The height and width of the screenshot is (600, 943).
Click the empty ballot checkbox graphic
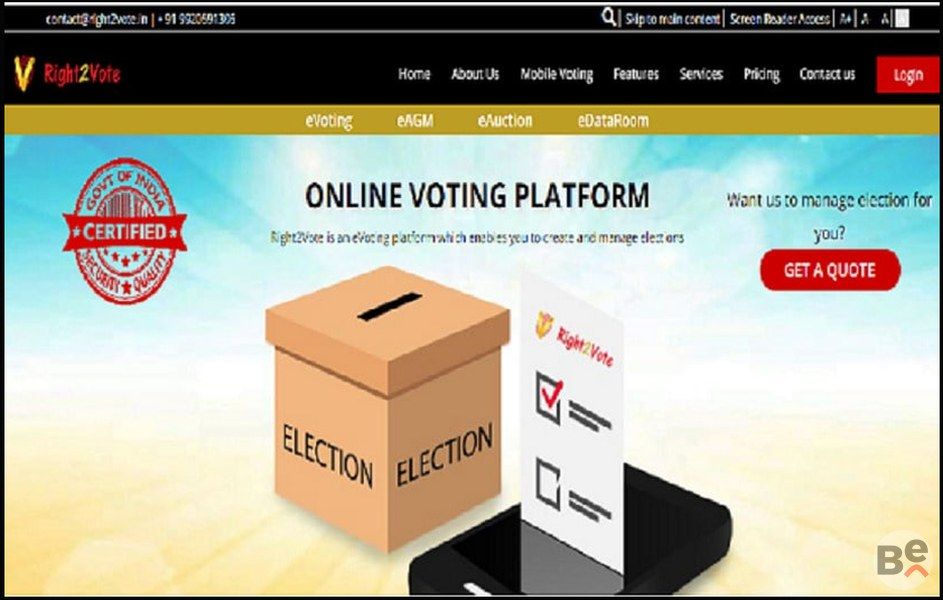click(548, 485)
